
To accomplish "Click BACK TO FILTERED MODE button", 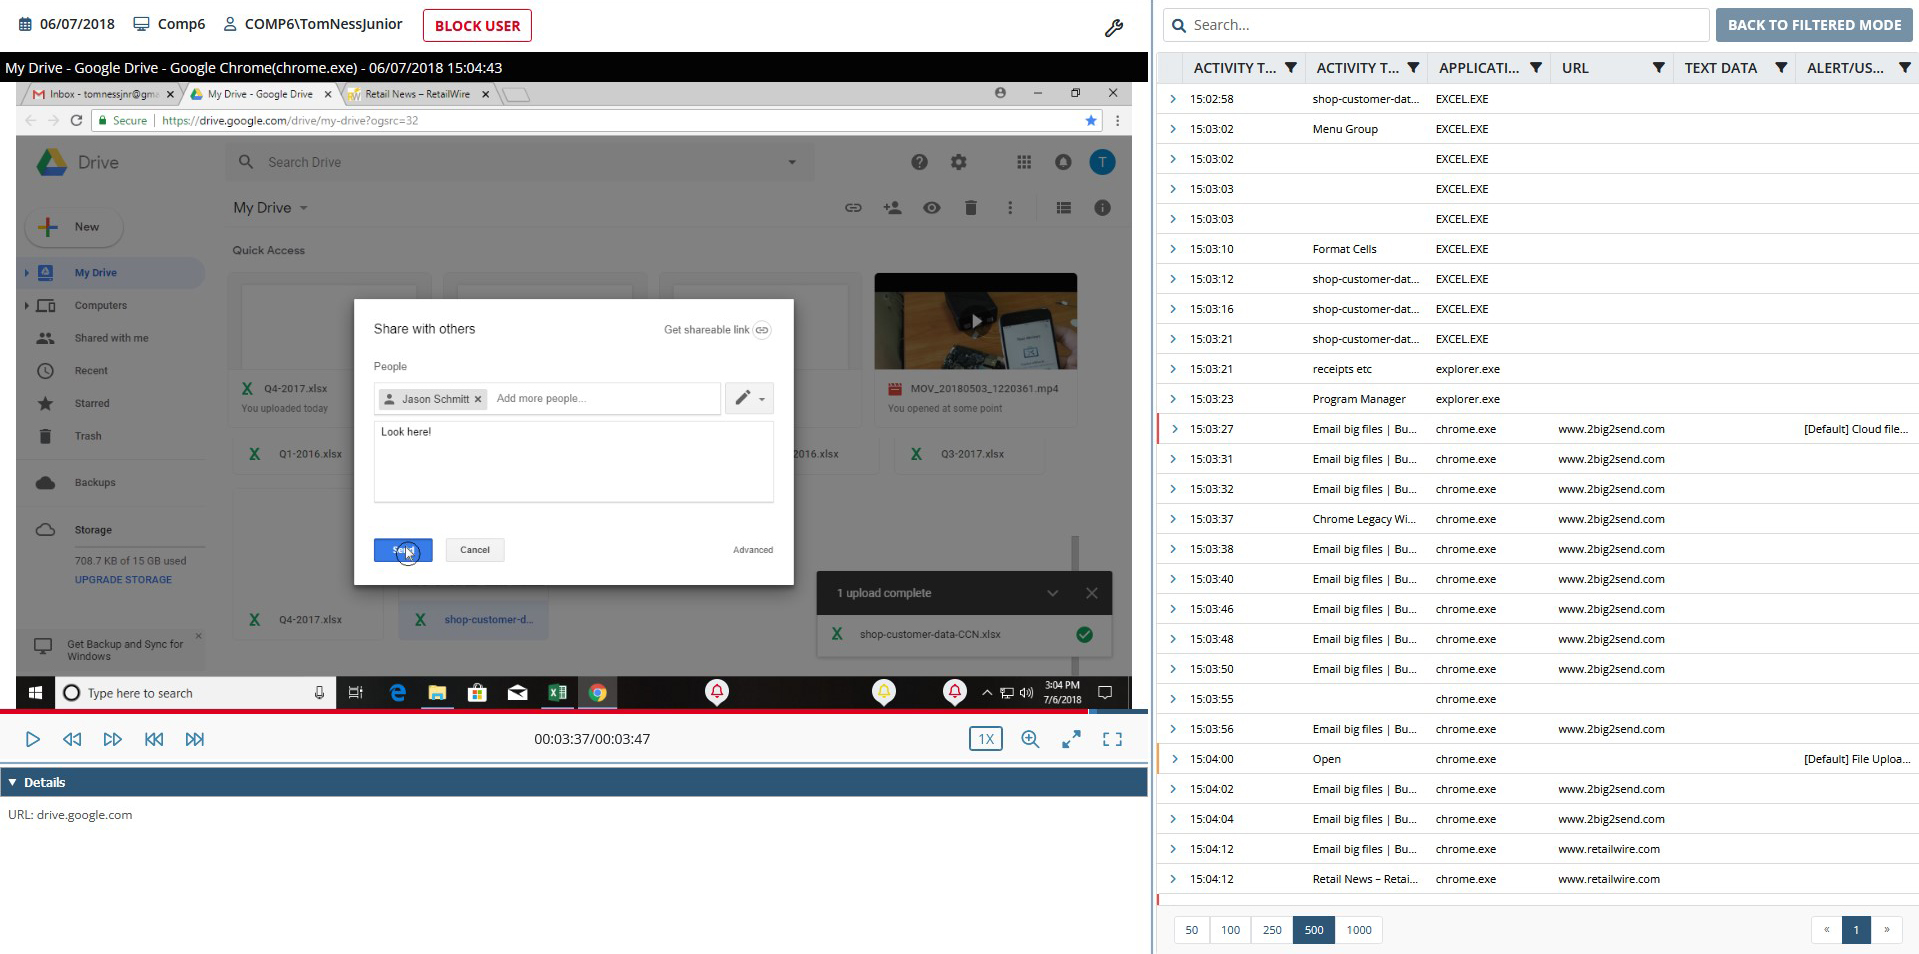I will [1814, 25].
